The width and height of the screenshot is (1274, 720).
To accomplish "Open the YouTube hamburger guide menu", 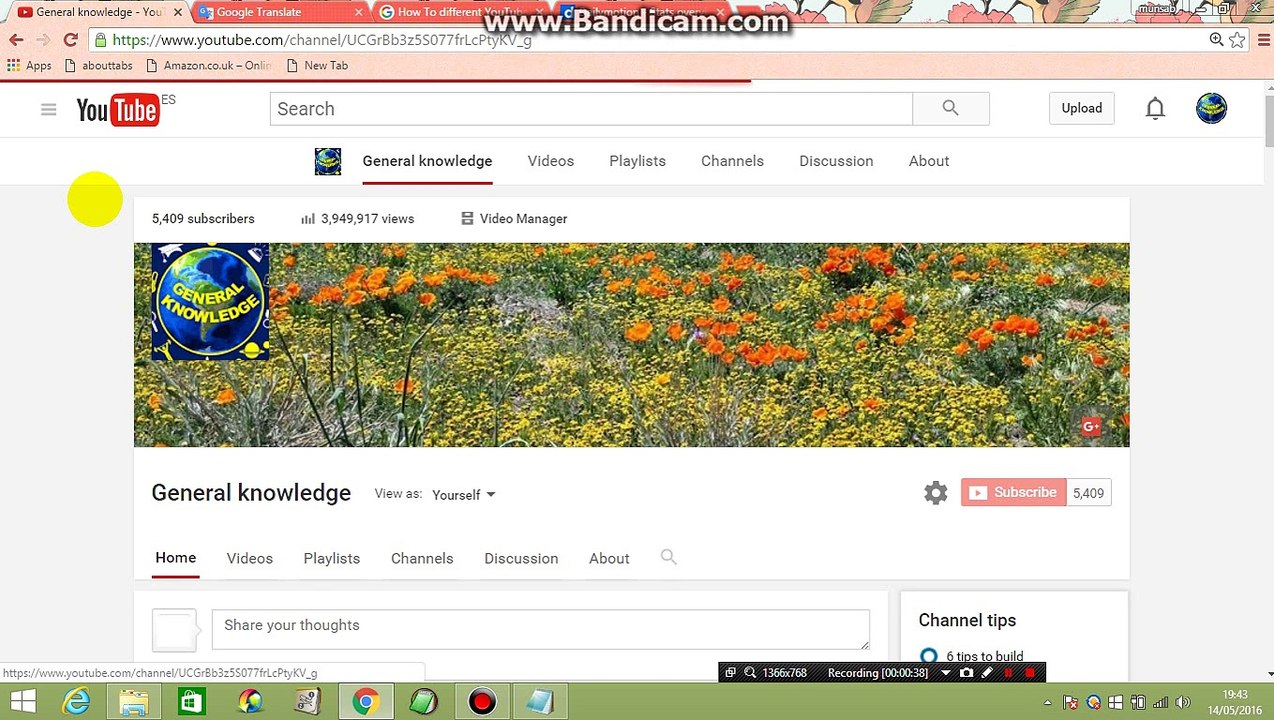I will pyautogui.click(x=48, y=109).
